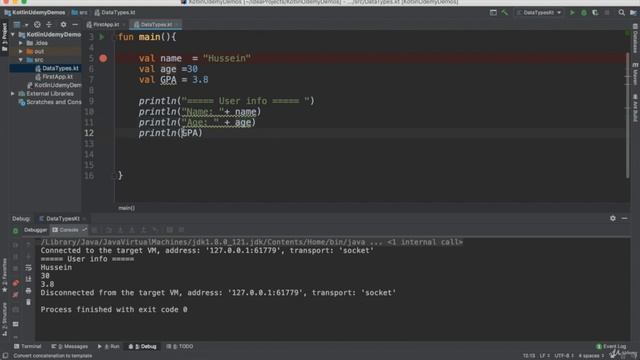
Task: Click the Mute Breakpoints icon in Debug sidebar
Action: [16, 295]
